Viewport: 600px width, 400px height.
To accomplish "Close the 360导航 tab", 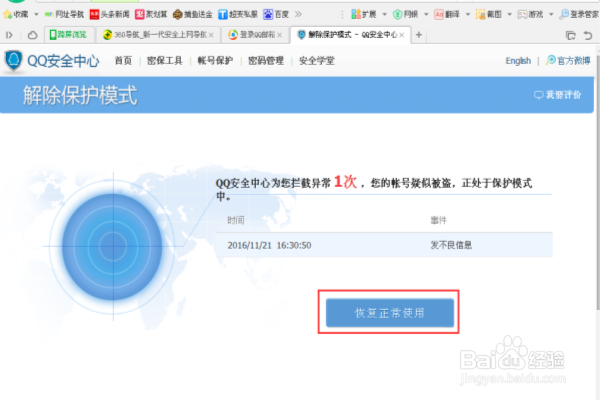I will 211,35.
